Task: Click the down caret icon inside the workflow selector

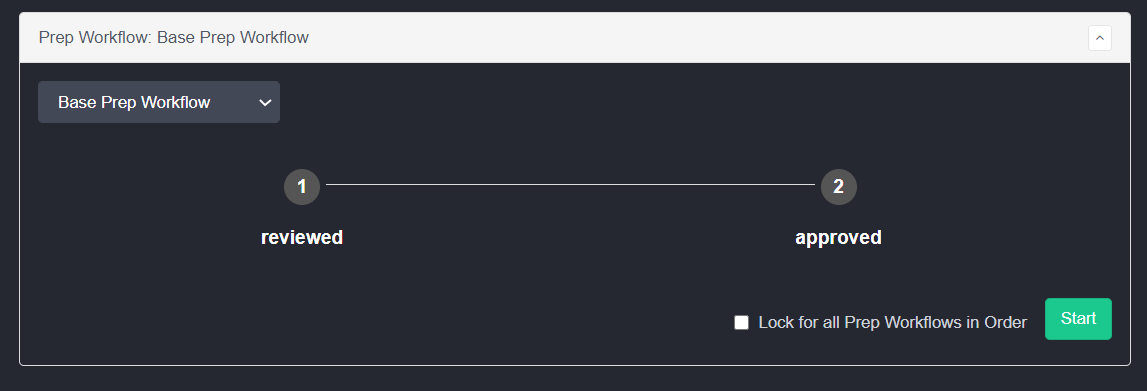Action: click(265, 102)
